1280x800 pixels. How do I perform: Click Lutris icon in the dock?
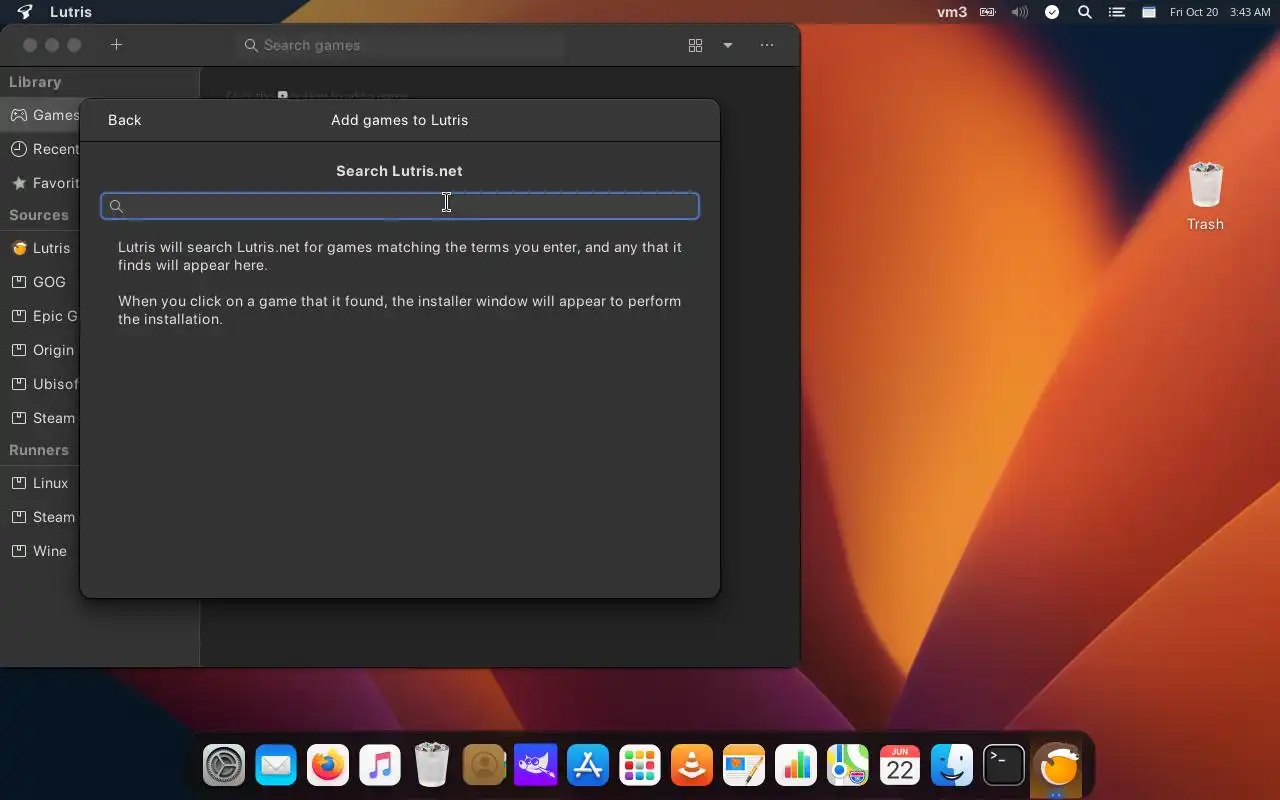coord(1057,767)
